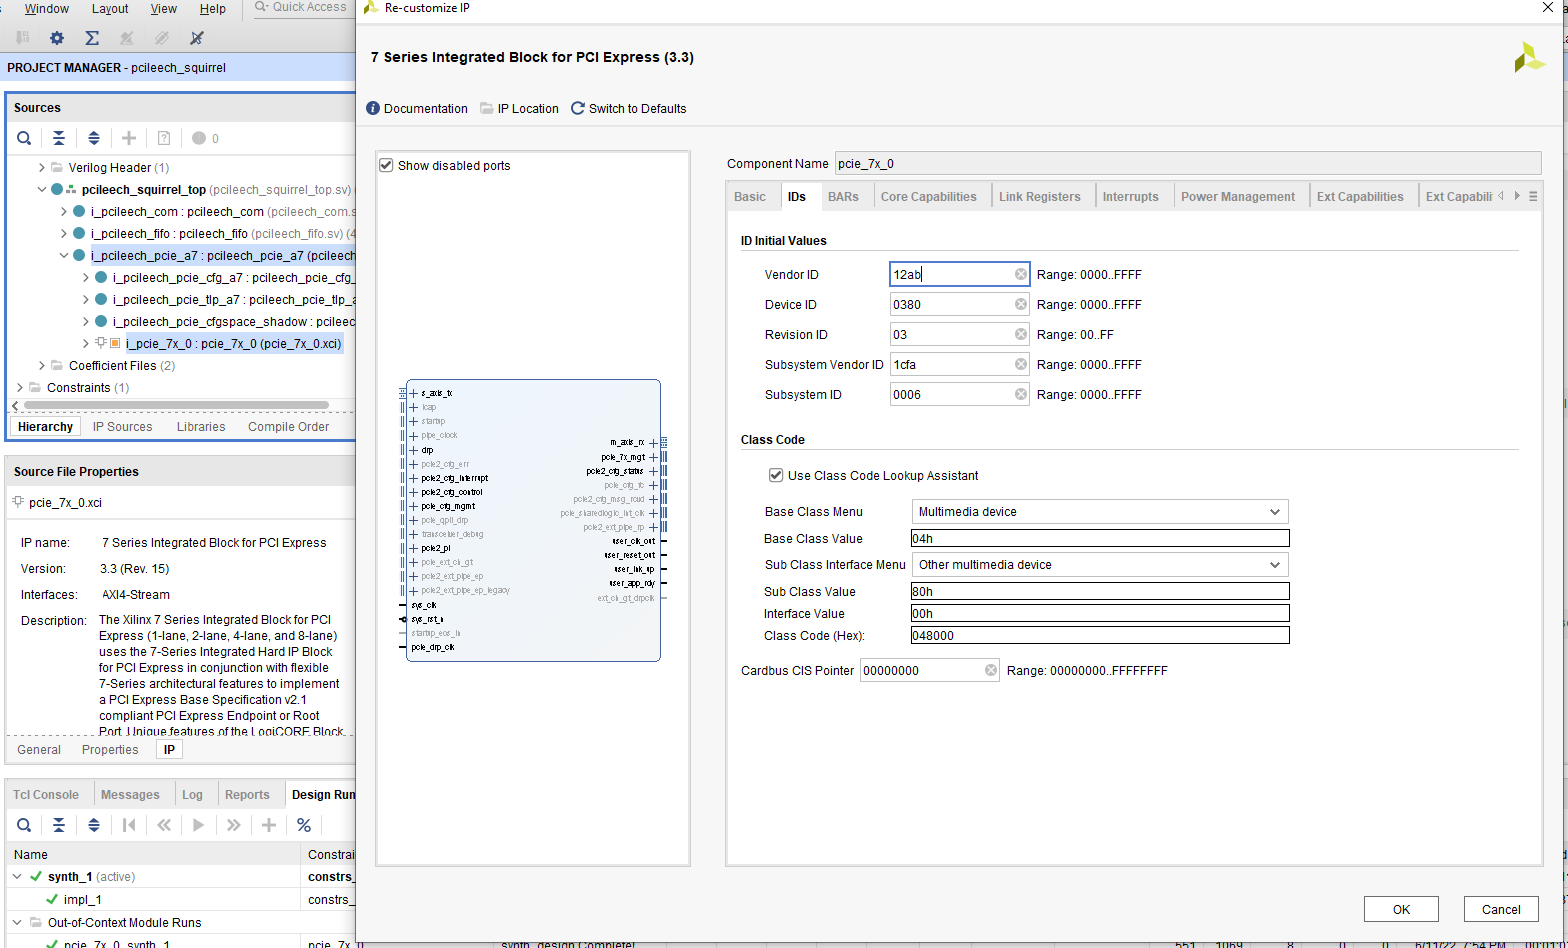Image resolution: width=1568 pixels, height=948 pixels.
Task: Clear the Subsystem Vendor ID field value
Action: click(1021, 364)
